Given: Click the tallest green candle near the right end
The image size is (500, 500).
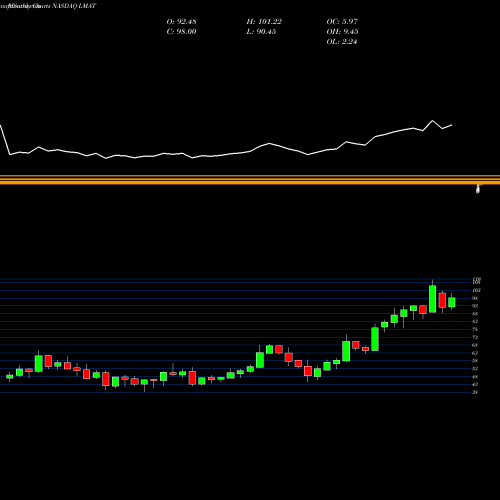Looking at the screenshot, I should click(x=432, y=299).
